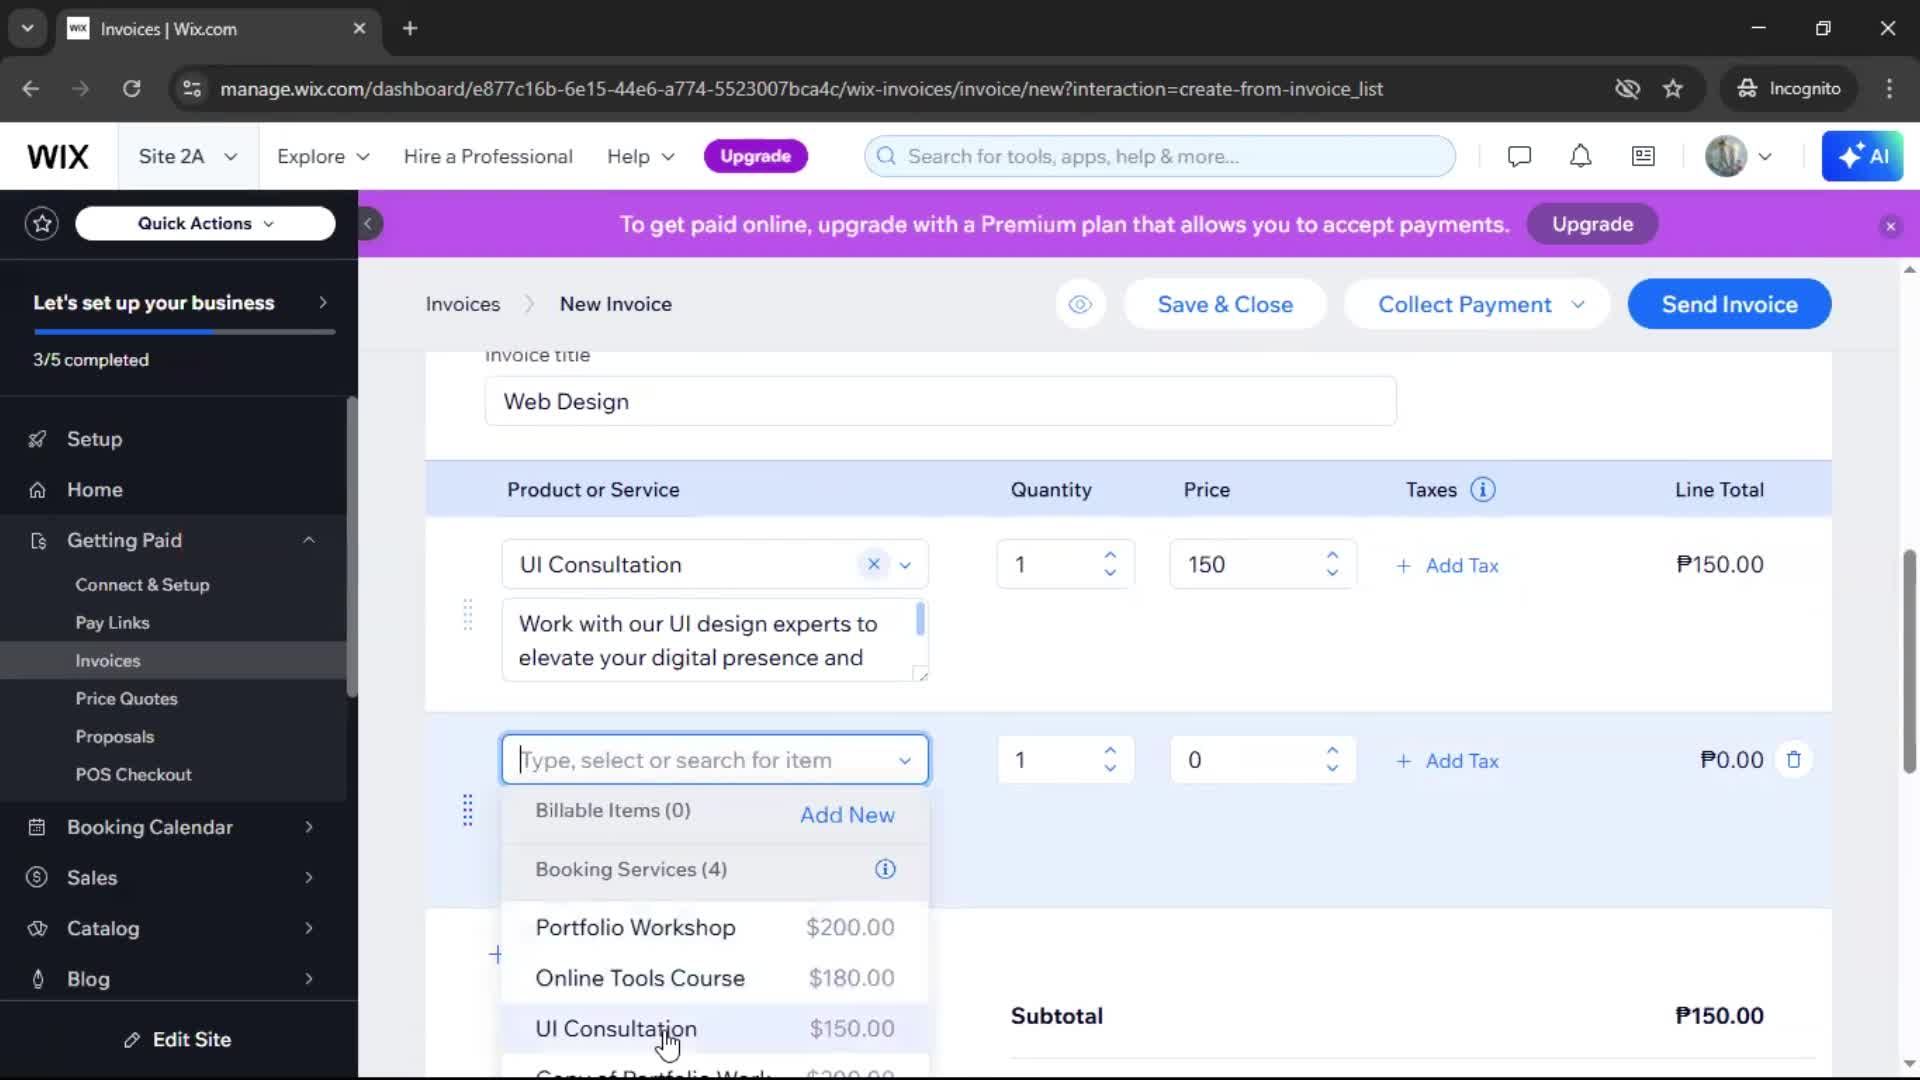Click the Booking Calendar icon

37,827
